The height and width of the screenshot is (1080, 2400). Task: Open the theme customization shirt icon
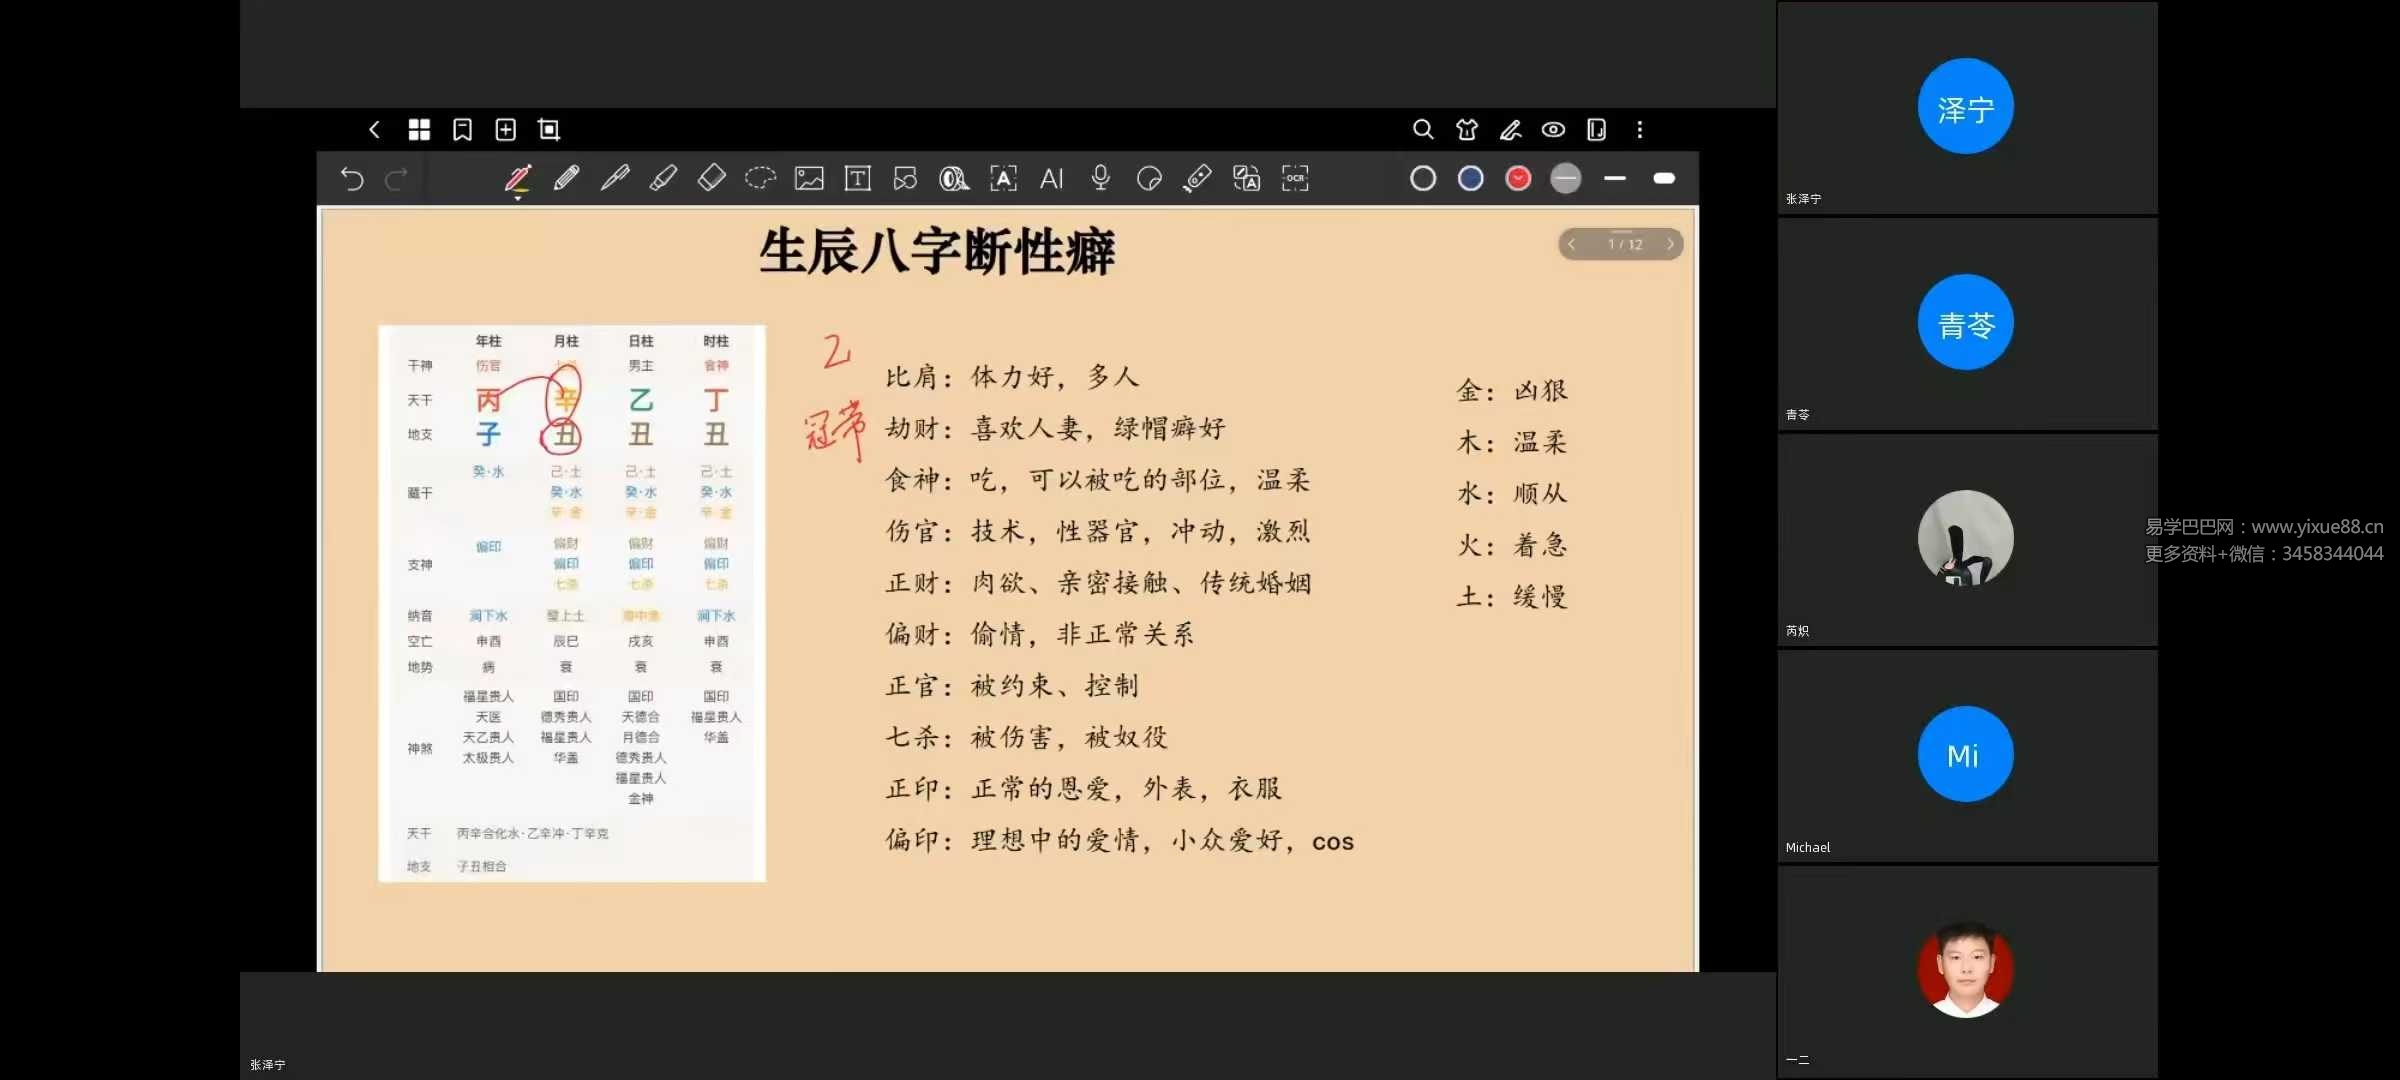(1465, 130)
